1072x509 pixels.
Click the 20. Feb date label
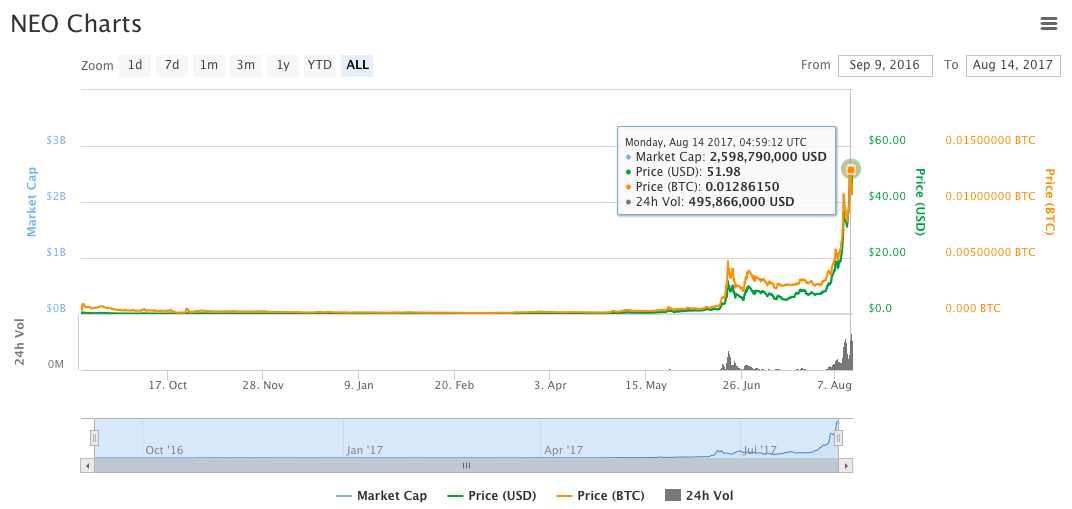455,385
